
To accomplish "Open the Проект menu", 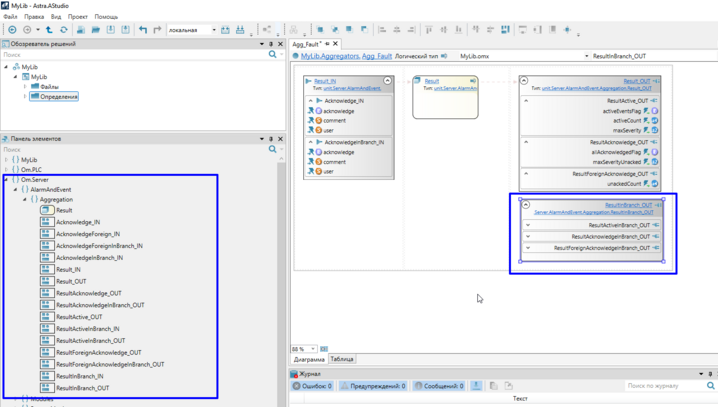I will pos(77,17).
